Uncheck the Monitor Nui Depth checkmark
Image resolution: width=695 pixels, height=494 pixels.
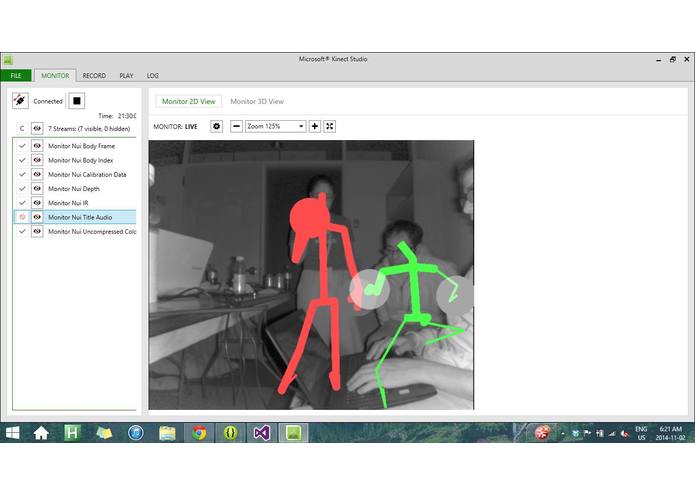(22, 188)
